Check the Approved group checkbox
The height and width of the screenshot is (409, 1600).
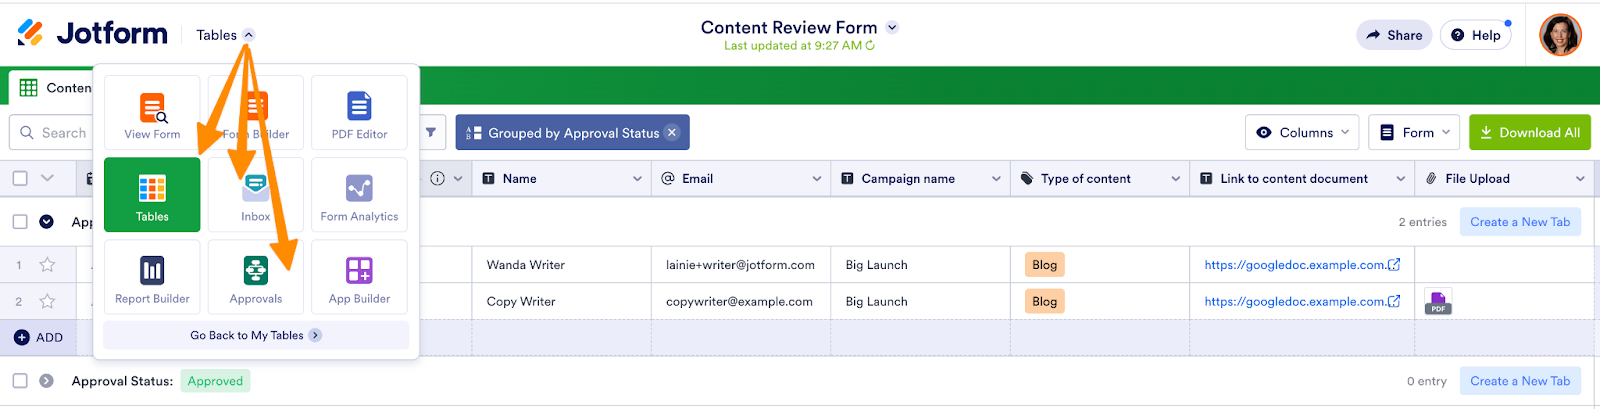20,381
